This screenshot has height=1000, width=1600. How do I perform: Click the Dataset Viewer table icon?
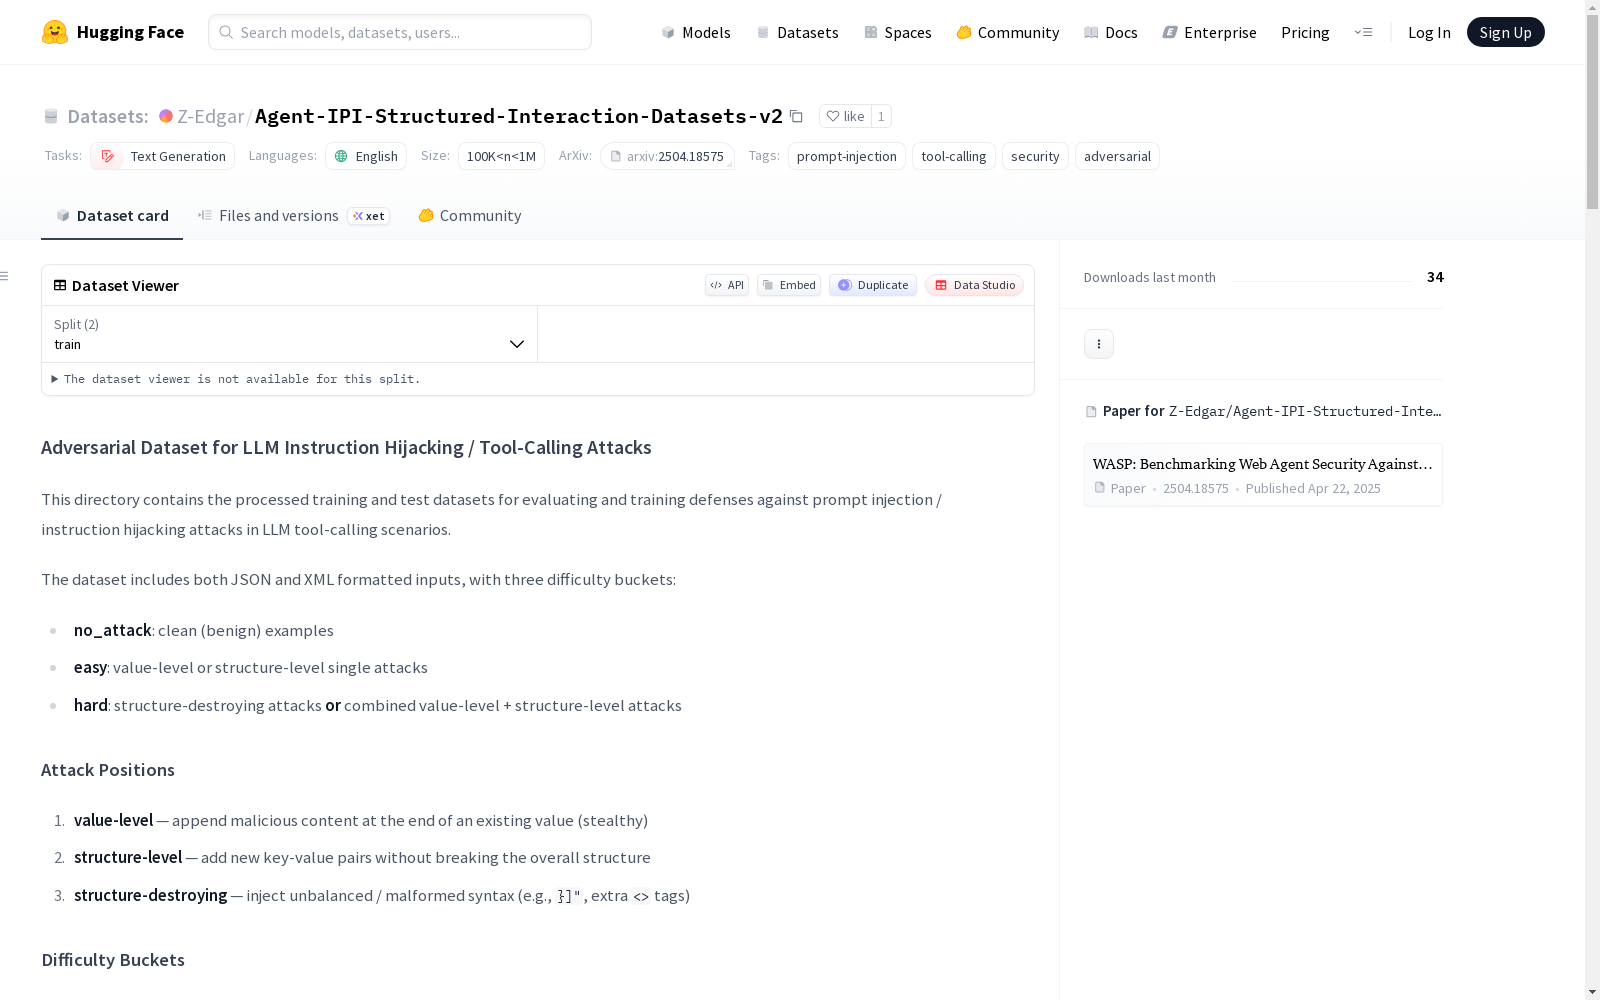pos(60,285)
